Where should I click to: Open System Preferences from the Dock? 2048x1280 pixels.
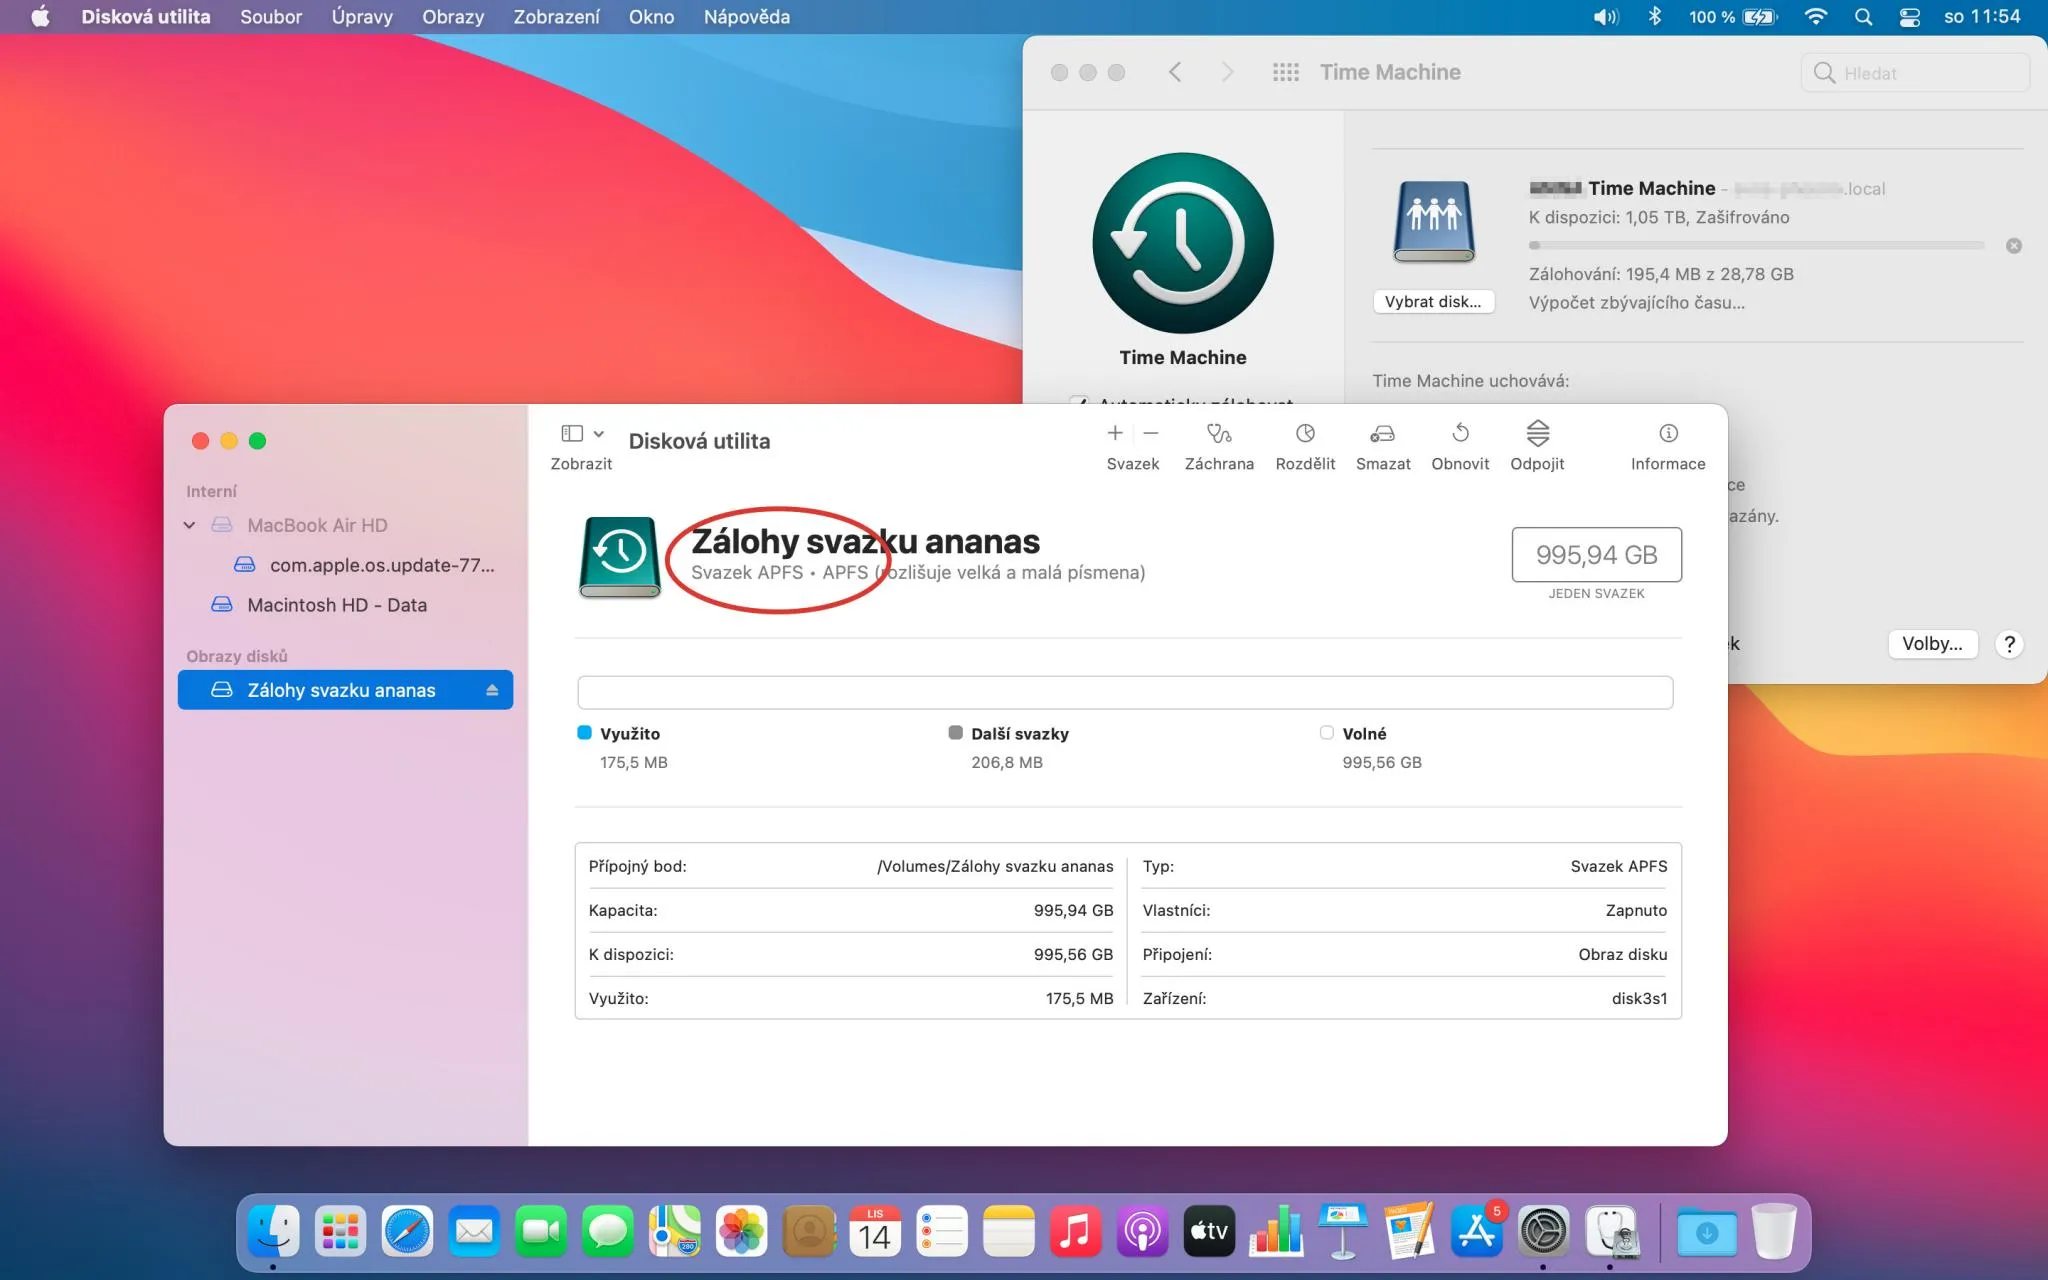coord(1544,1231)
